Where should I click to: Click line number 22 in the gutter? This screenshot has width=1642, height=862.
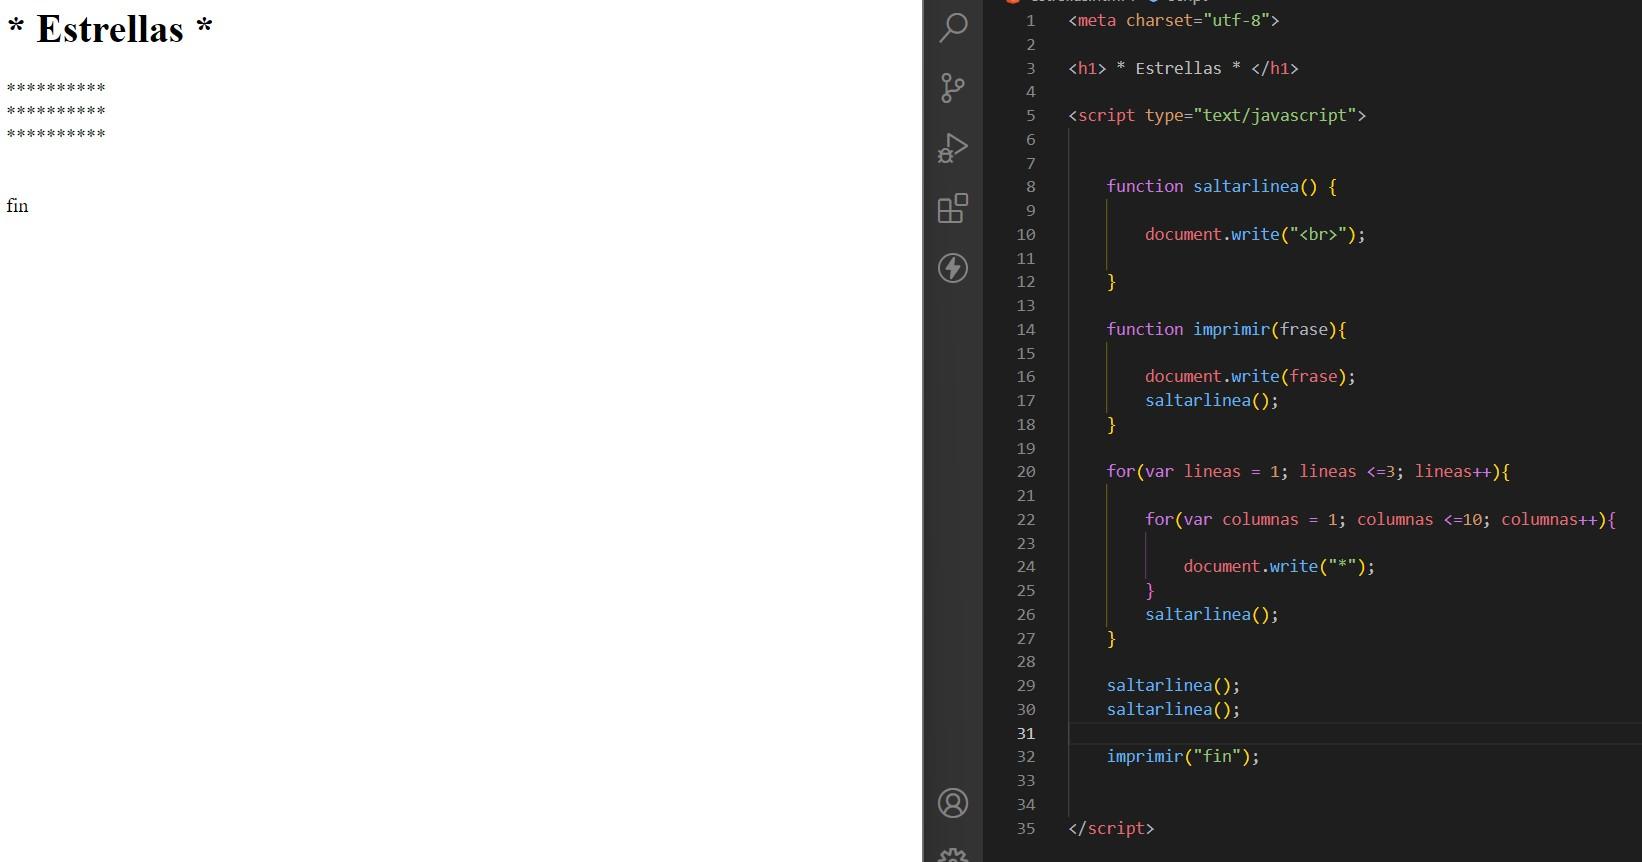click(1026, 519)
